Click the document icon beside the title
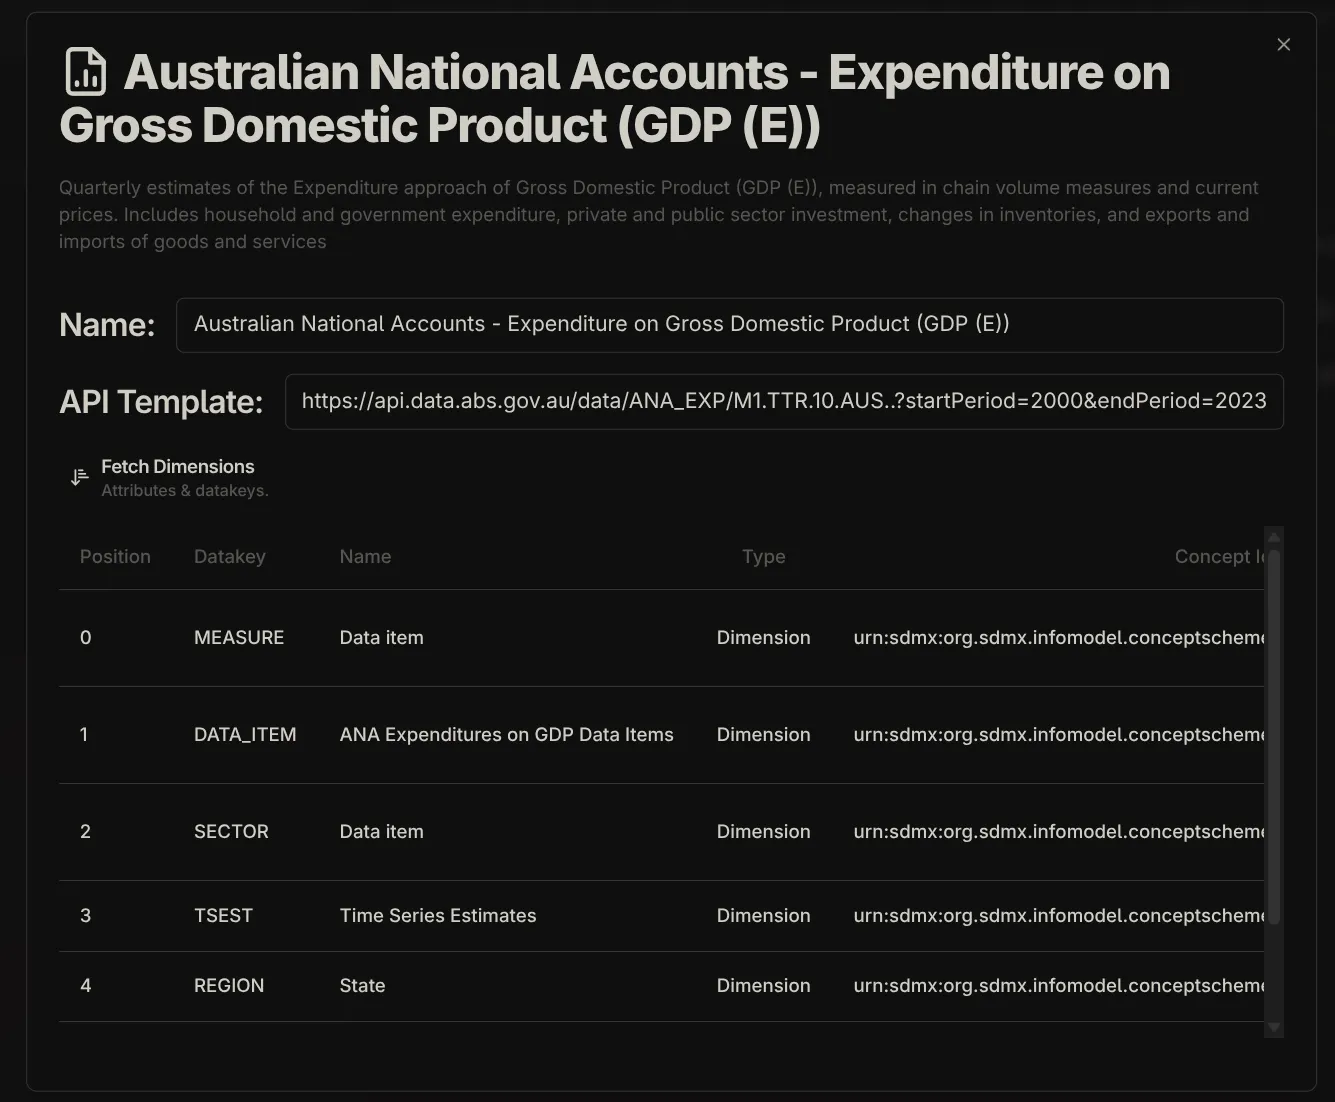 pyautogui.click(x=84, y=72)
